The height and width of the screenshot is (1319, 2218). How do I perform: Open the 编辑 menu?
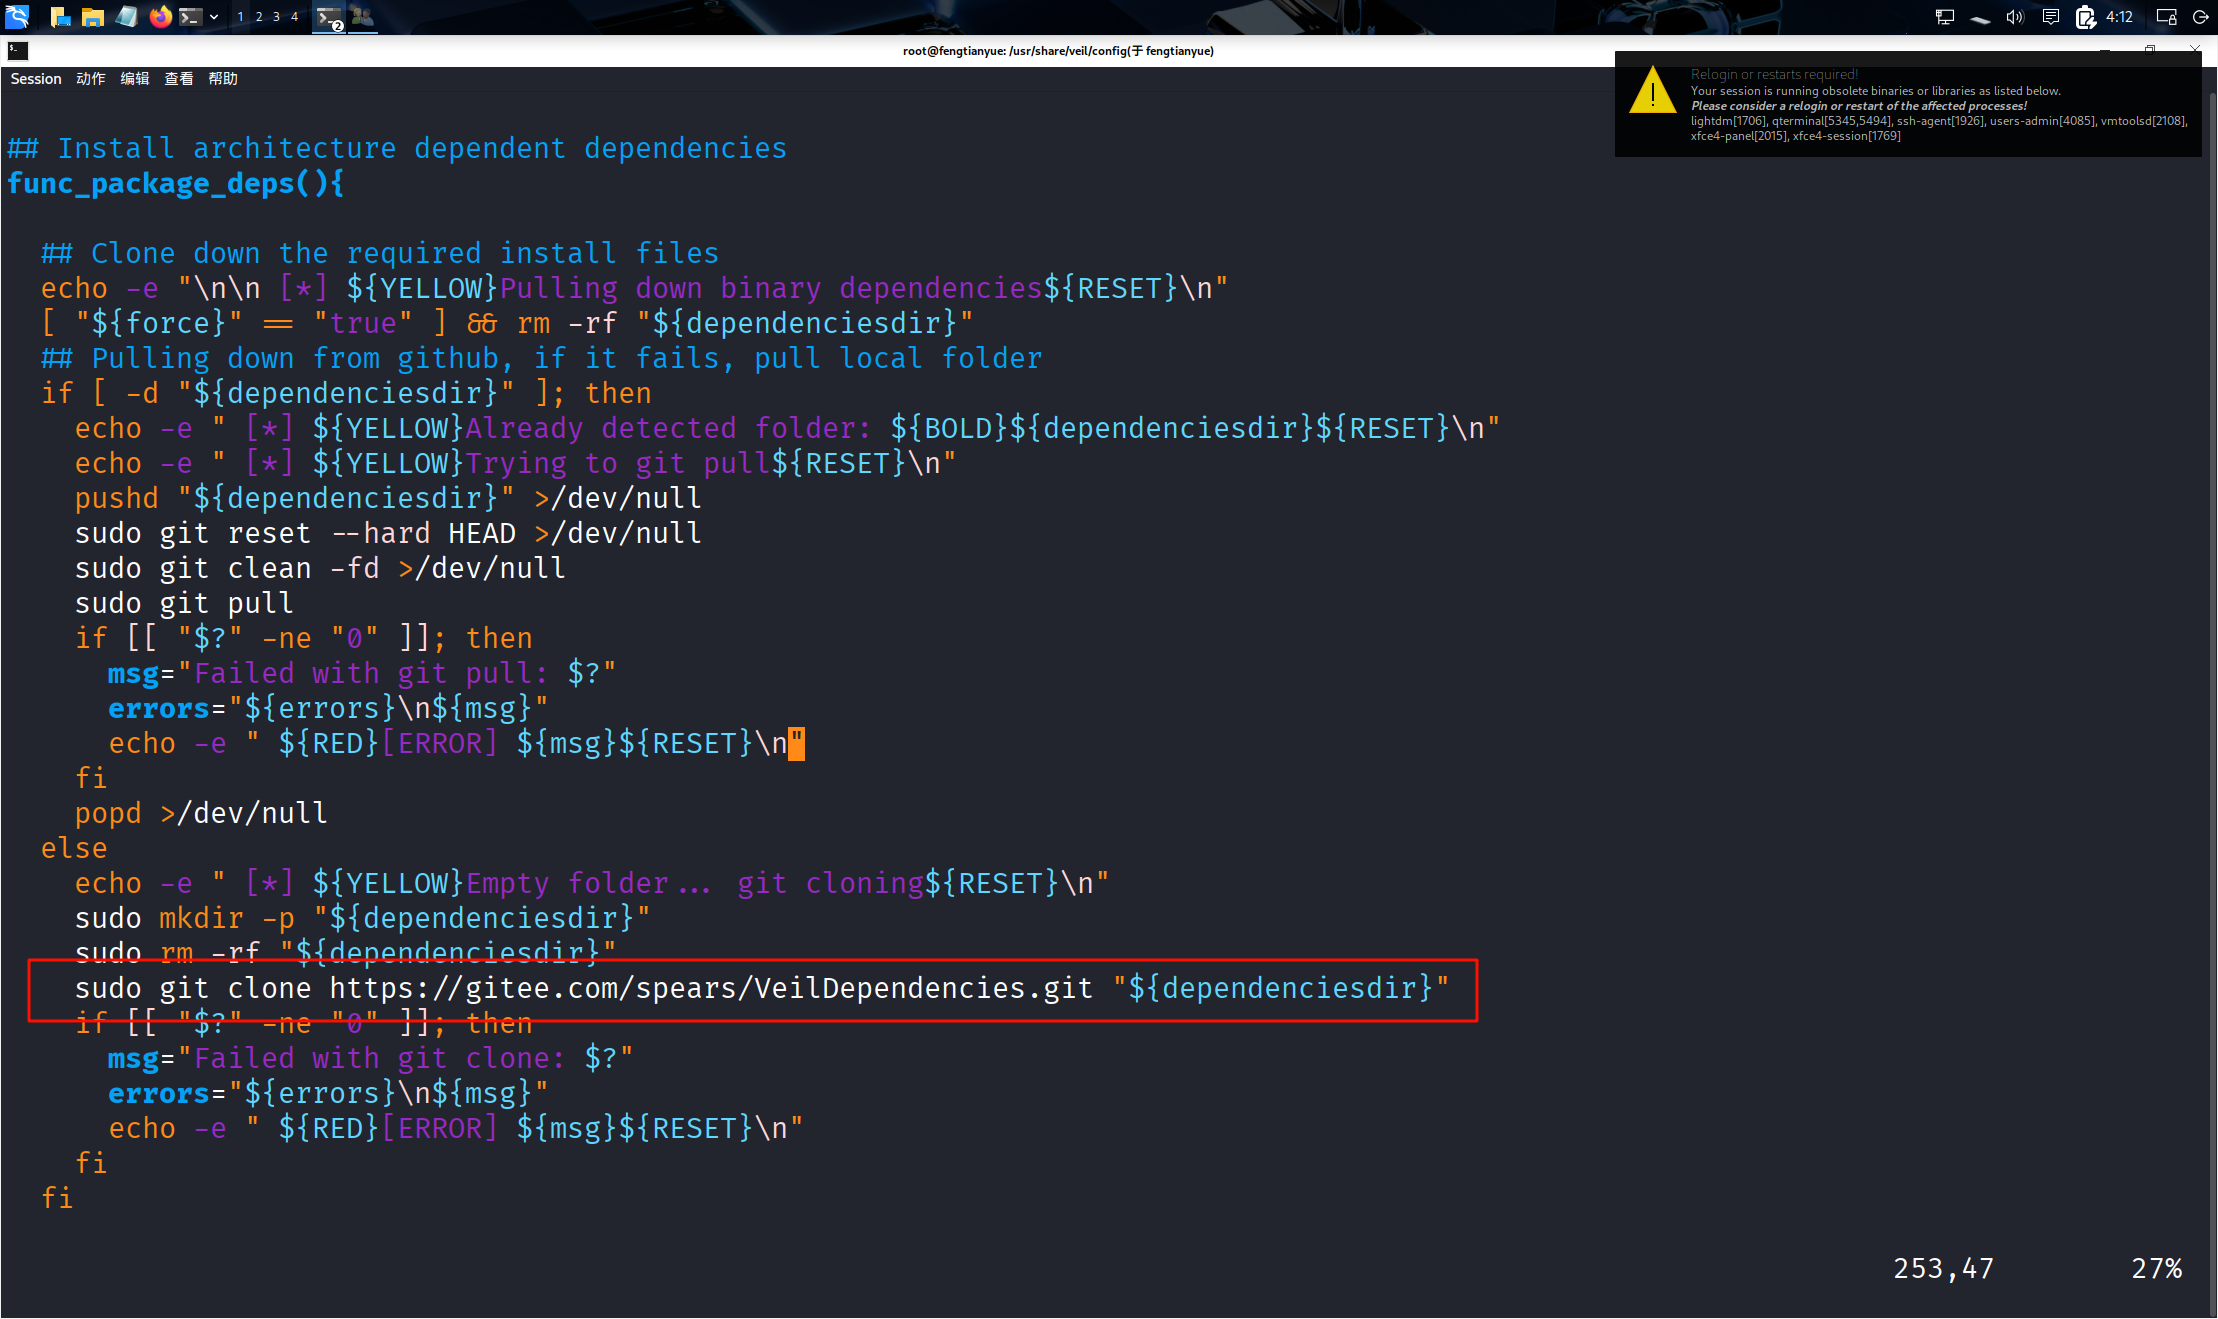tap(135, 79)
